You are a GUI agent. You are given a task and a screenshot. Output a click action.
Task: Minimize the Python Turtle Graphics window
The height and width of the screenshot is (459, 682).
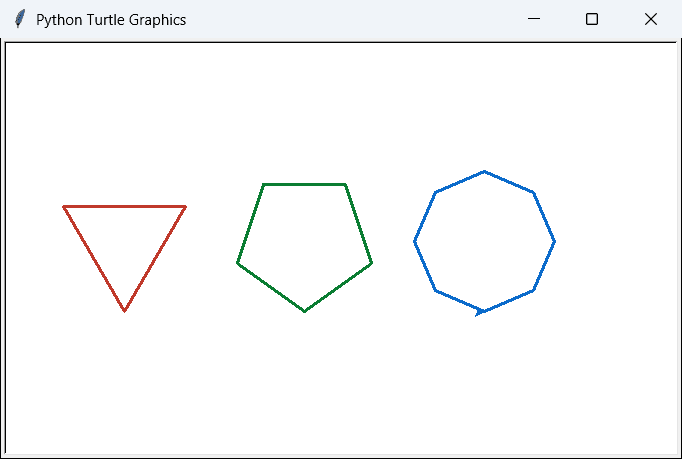coord(534,19)
